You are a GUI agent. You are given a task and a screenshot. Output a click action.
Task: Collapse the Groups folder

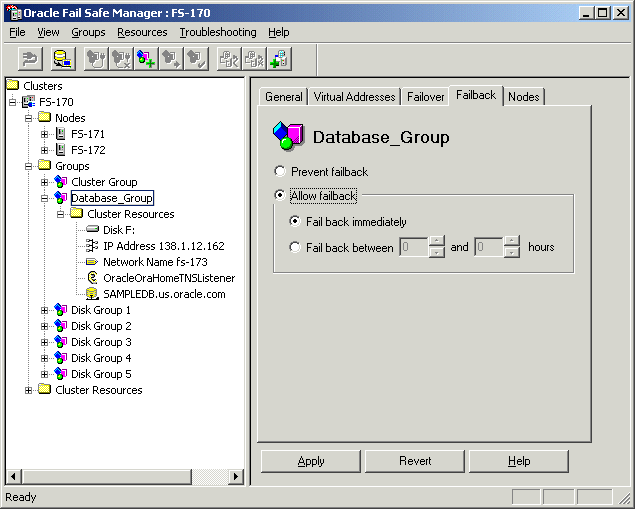pyautogui.click(x=28, y=166)
